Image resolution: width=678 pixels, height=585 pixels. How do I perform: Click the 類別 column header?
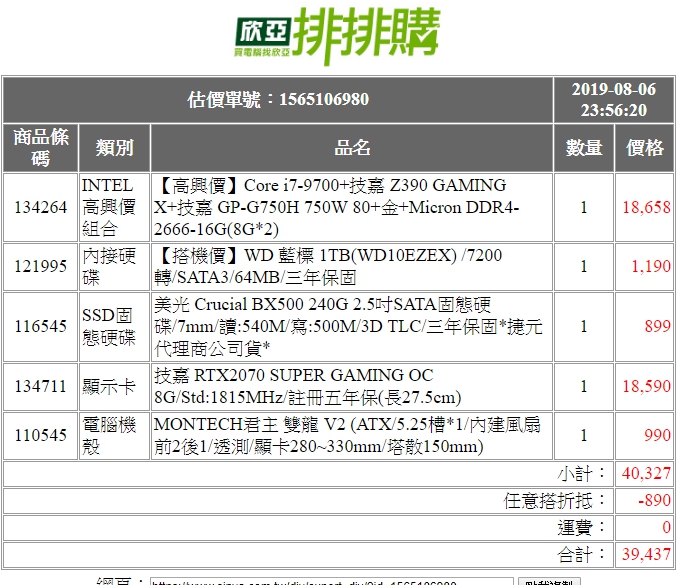tap(114, 148)
